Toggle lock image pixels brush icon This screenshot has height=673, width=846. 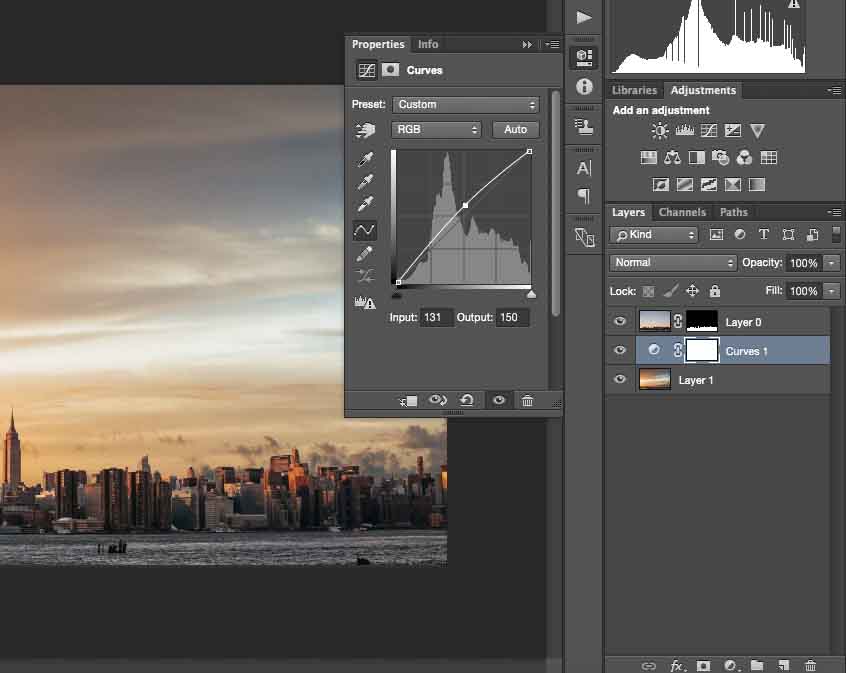tap(671, 291)
